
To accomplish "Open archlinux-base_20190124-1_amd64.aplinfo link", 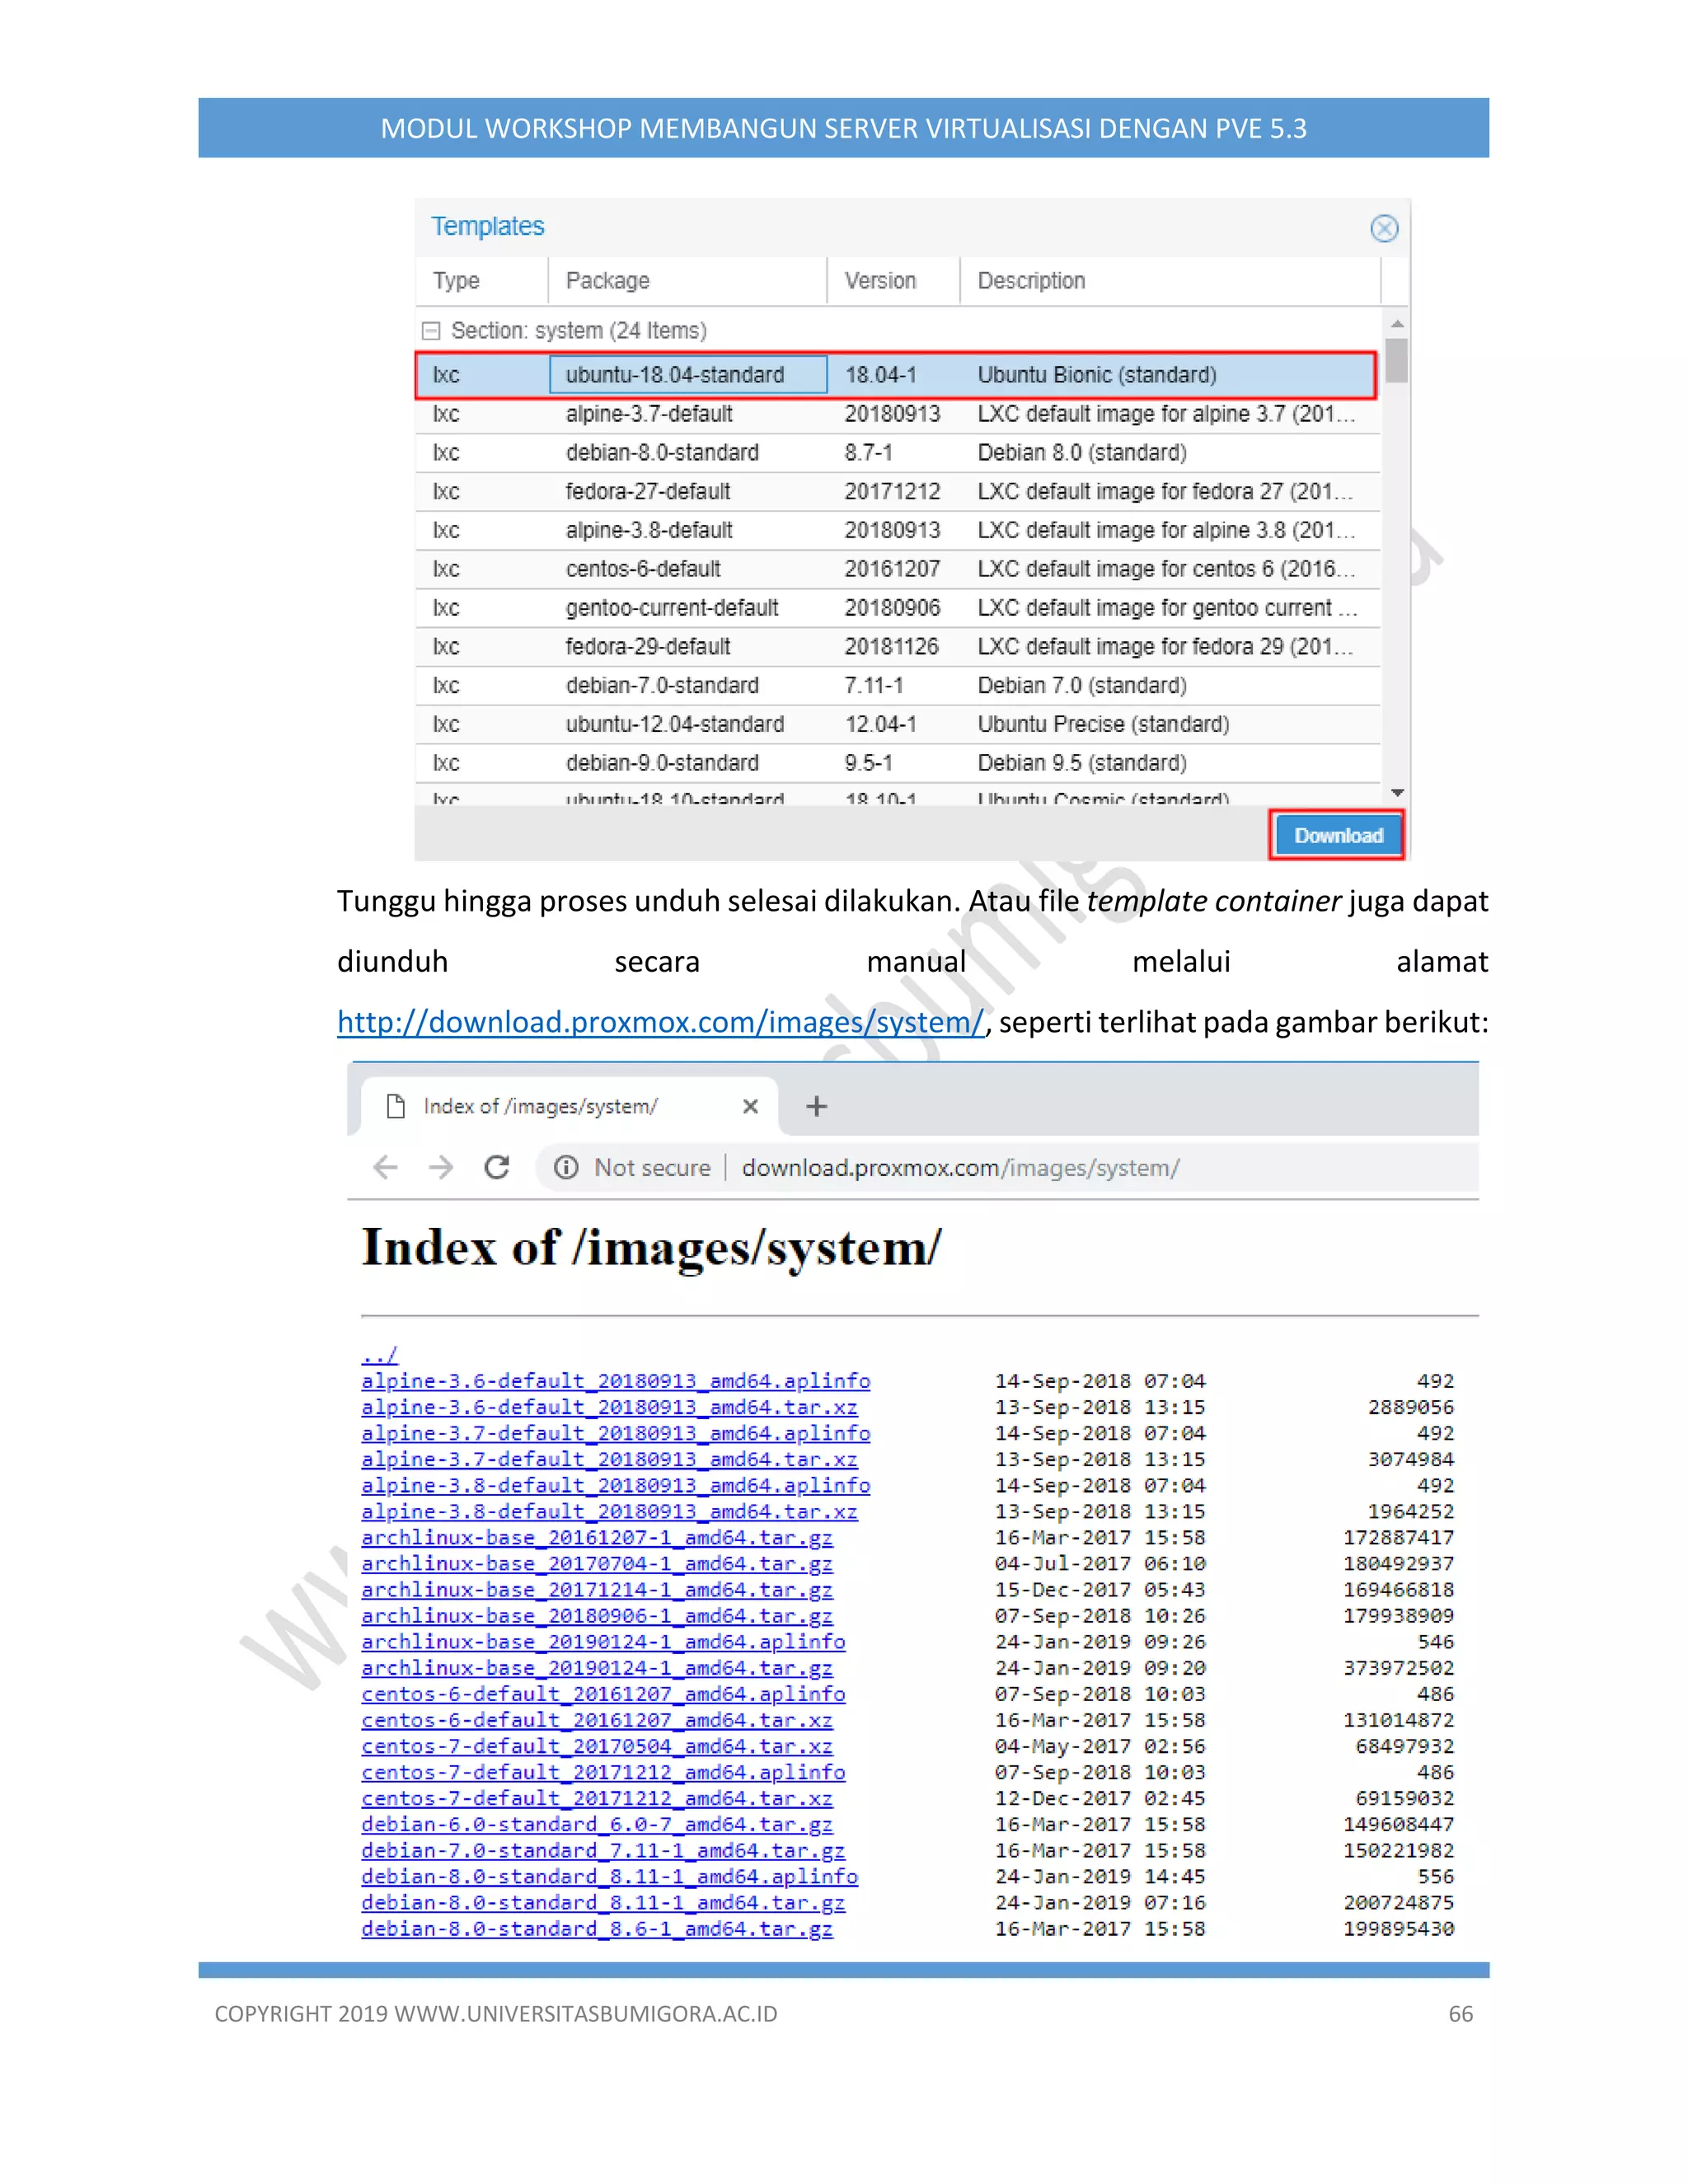I will click(x=603, y=1642).
